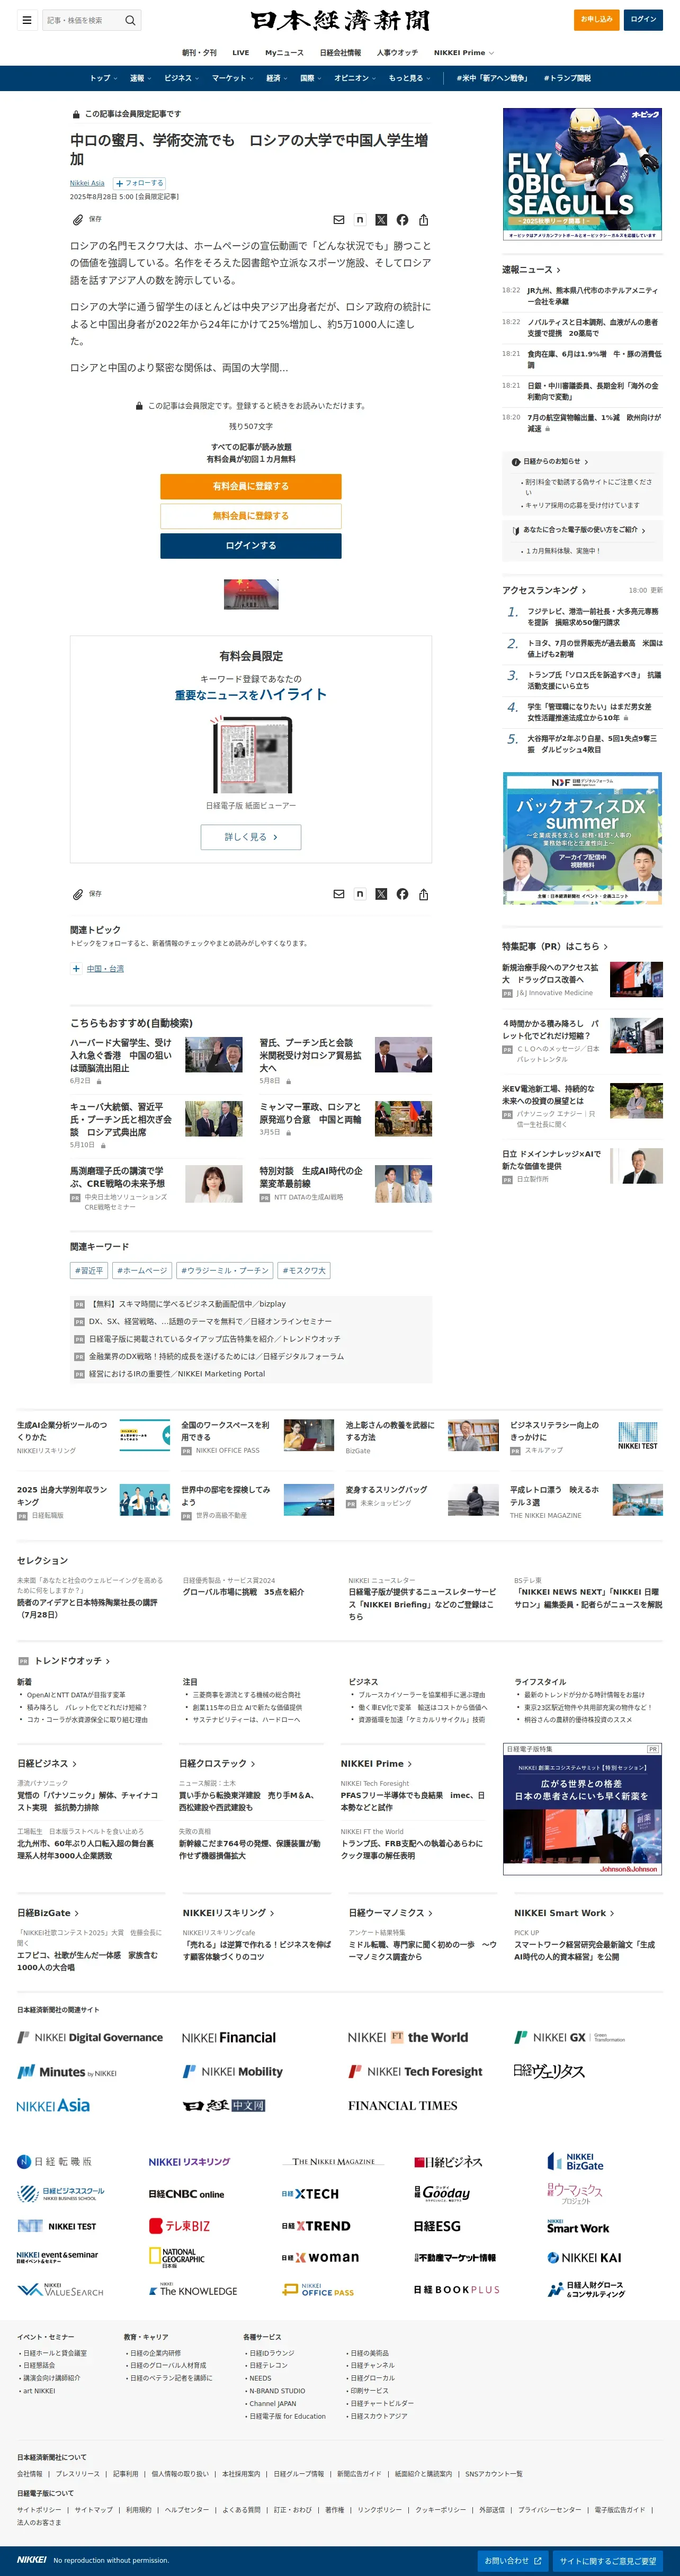Expand the もっと見る navigation dropdown
Screen dimensions: 680x2576
point(409,78)
